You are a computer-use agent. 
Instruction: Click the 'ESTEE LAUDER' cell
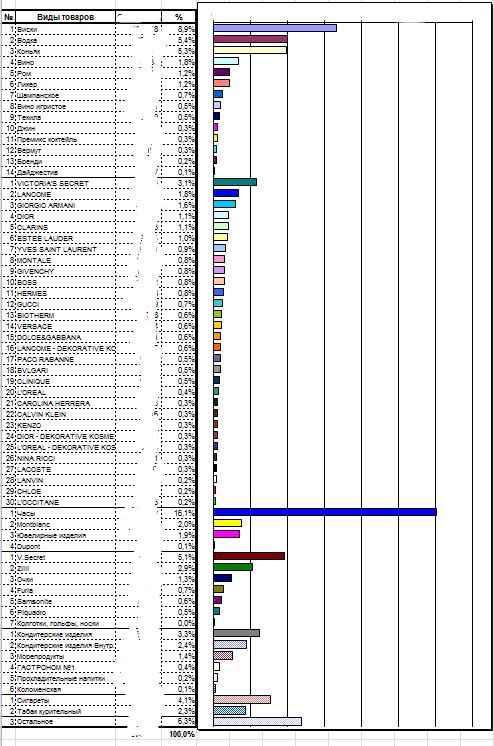[x=66, y=238]
